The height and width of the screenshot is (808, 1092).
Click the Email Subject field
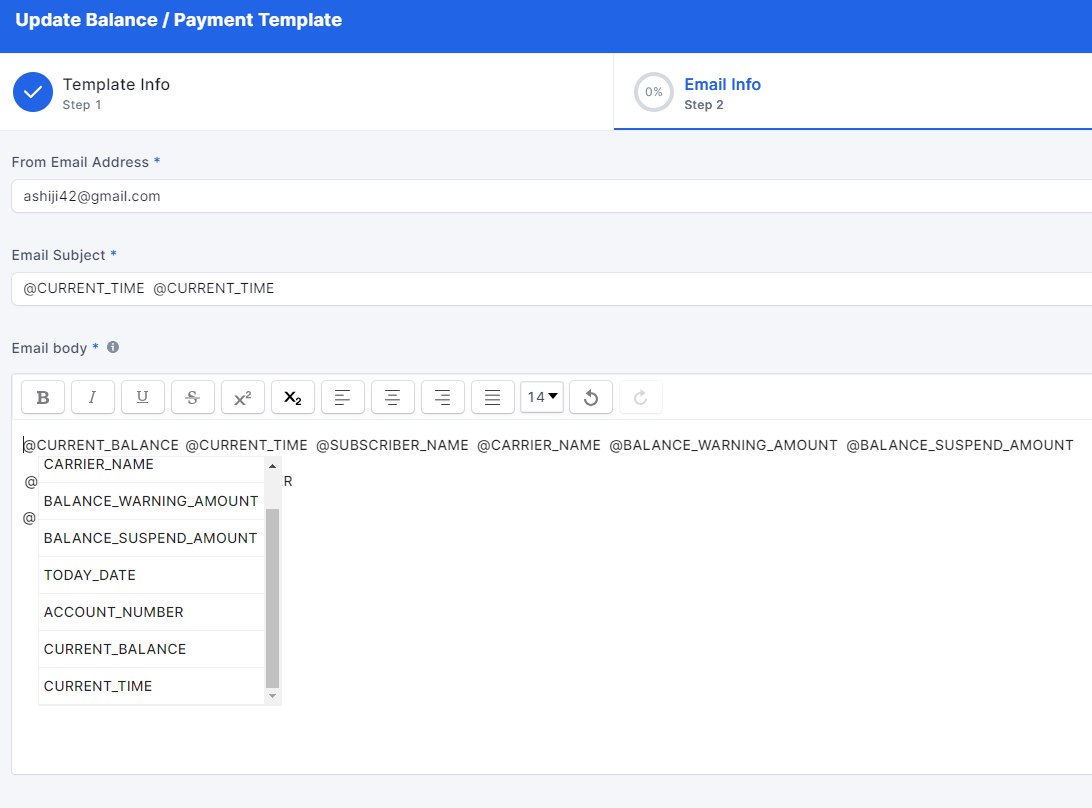(x=552, y=288)
